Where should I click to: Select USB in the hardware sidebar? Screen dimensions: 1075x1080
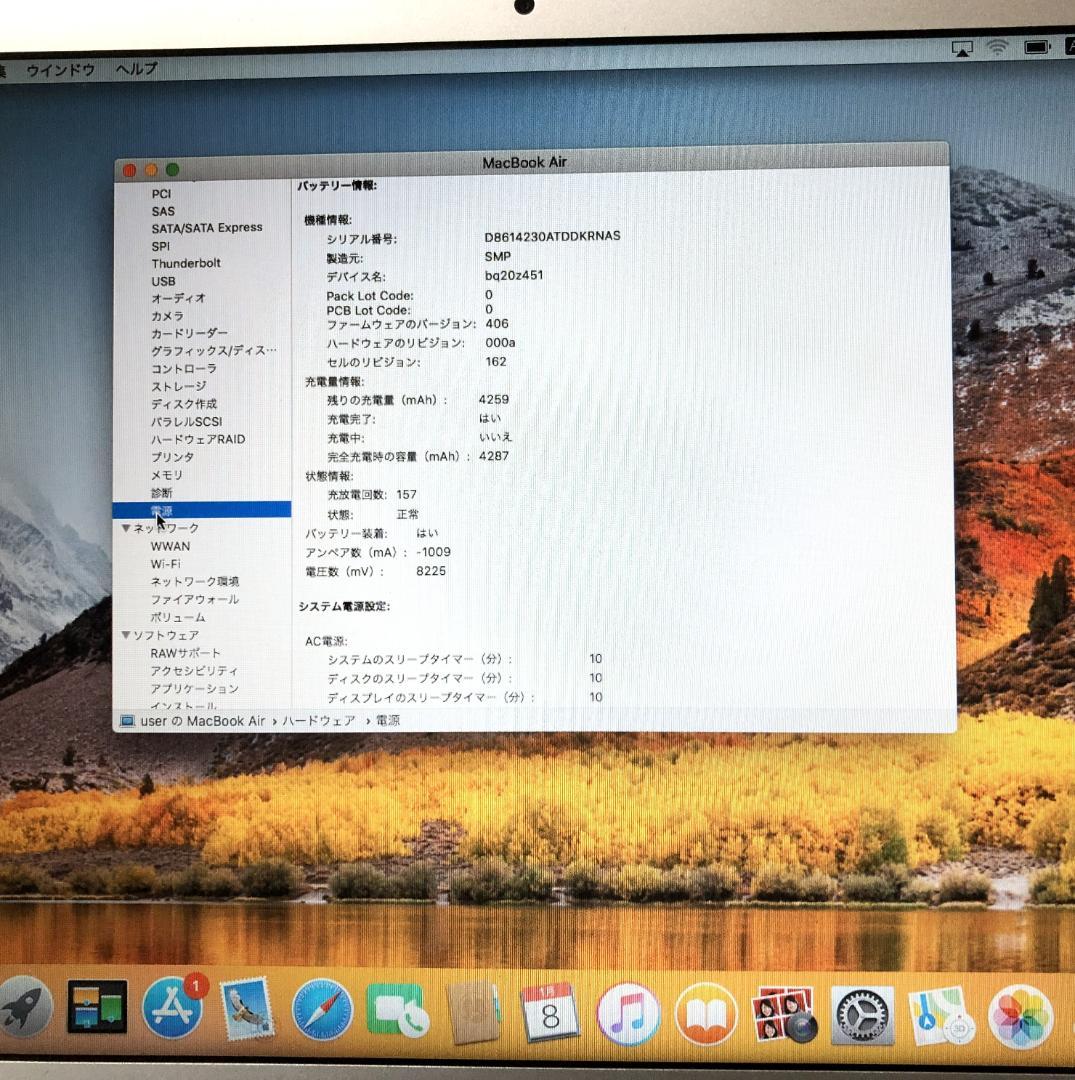pos(165,281)
